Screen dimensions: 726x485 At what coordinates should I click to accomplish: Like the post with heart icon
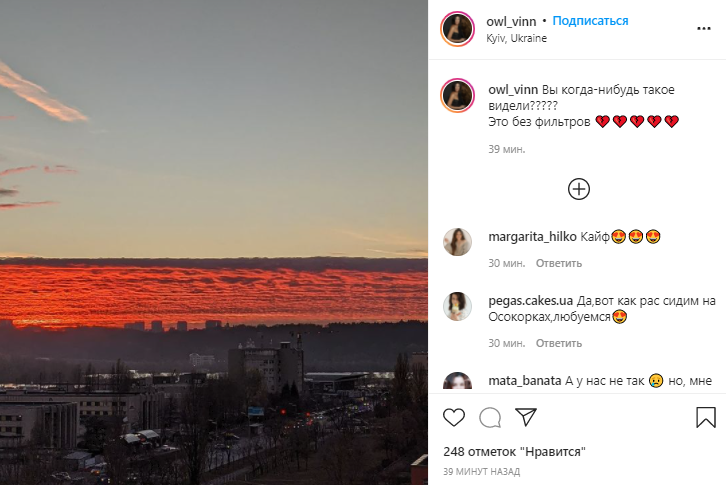click(454, 417)
